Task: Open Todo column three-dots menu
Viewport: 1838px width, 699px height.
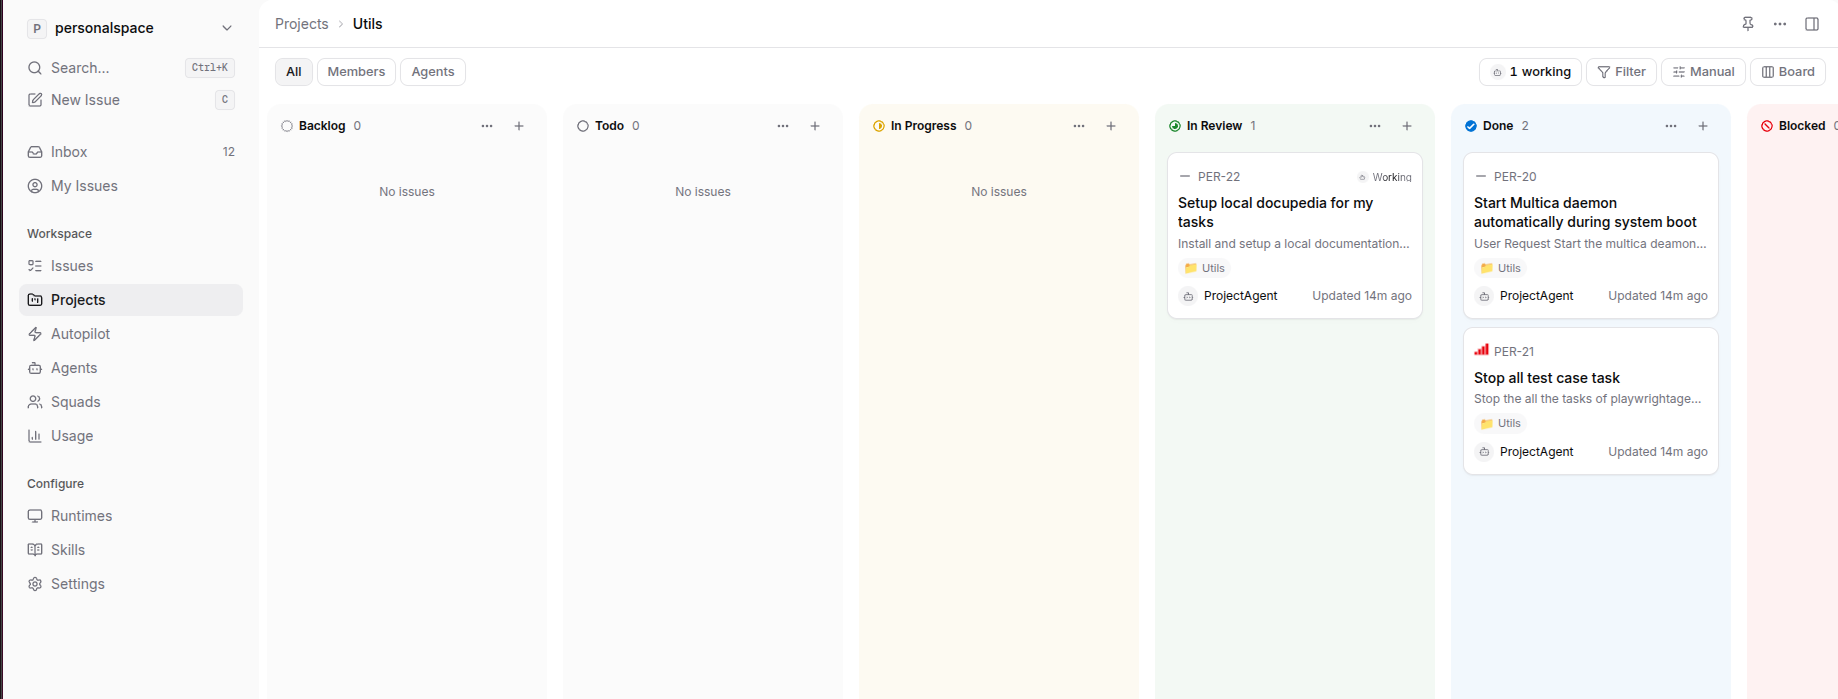Action: (x=783, y=126)
